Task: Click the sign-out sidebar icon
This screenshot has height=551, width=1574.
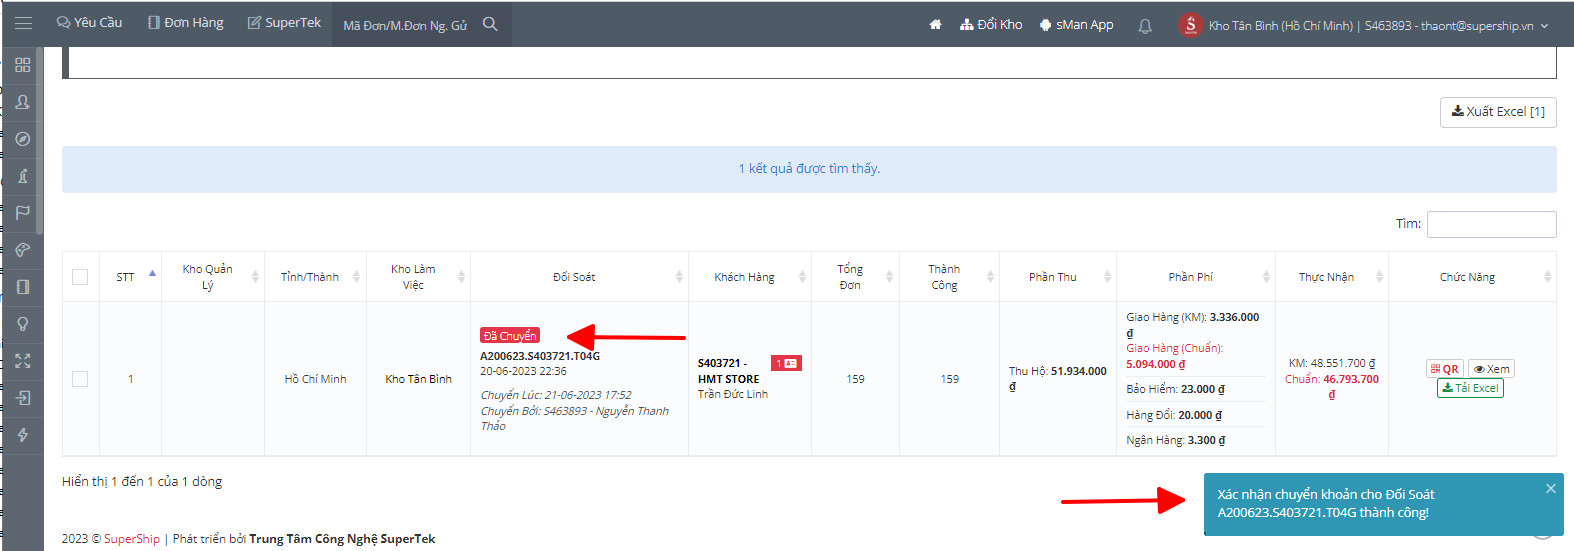Action: click(23, 398)
